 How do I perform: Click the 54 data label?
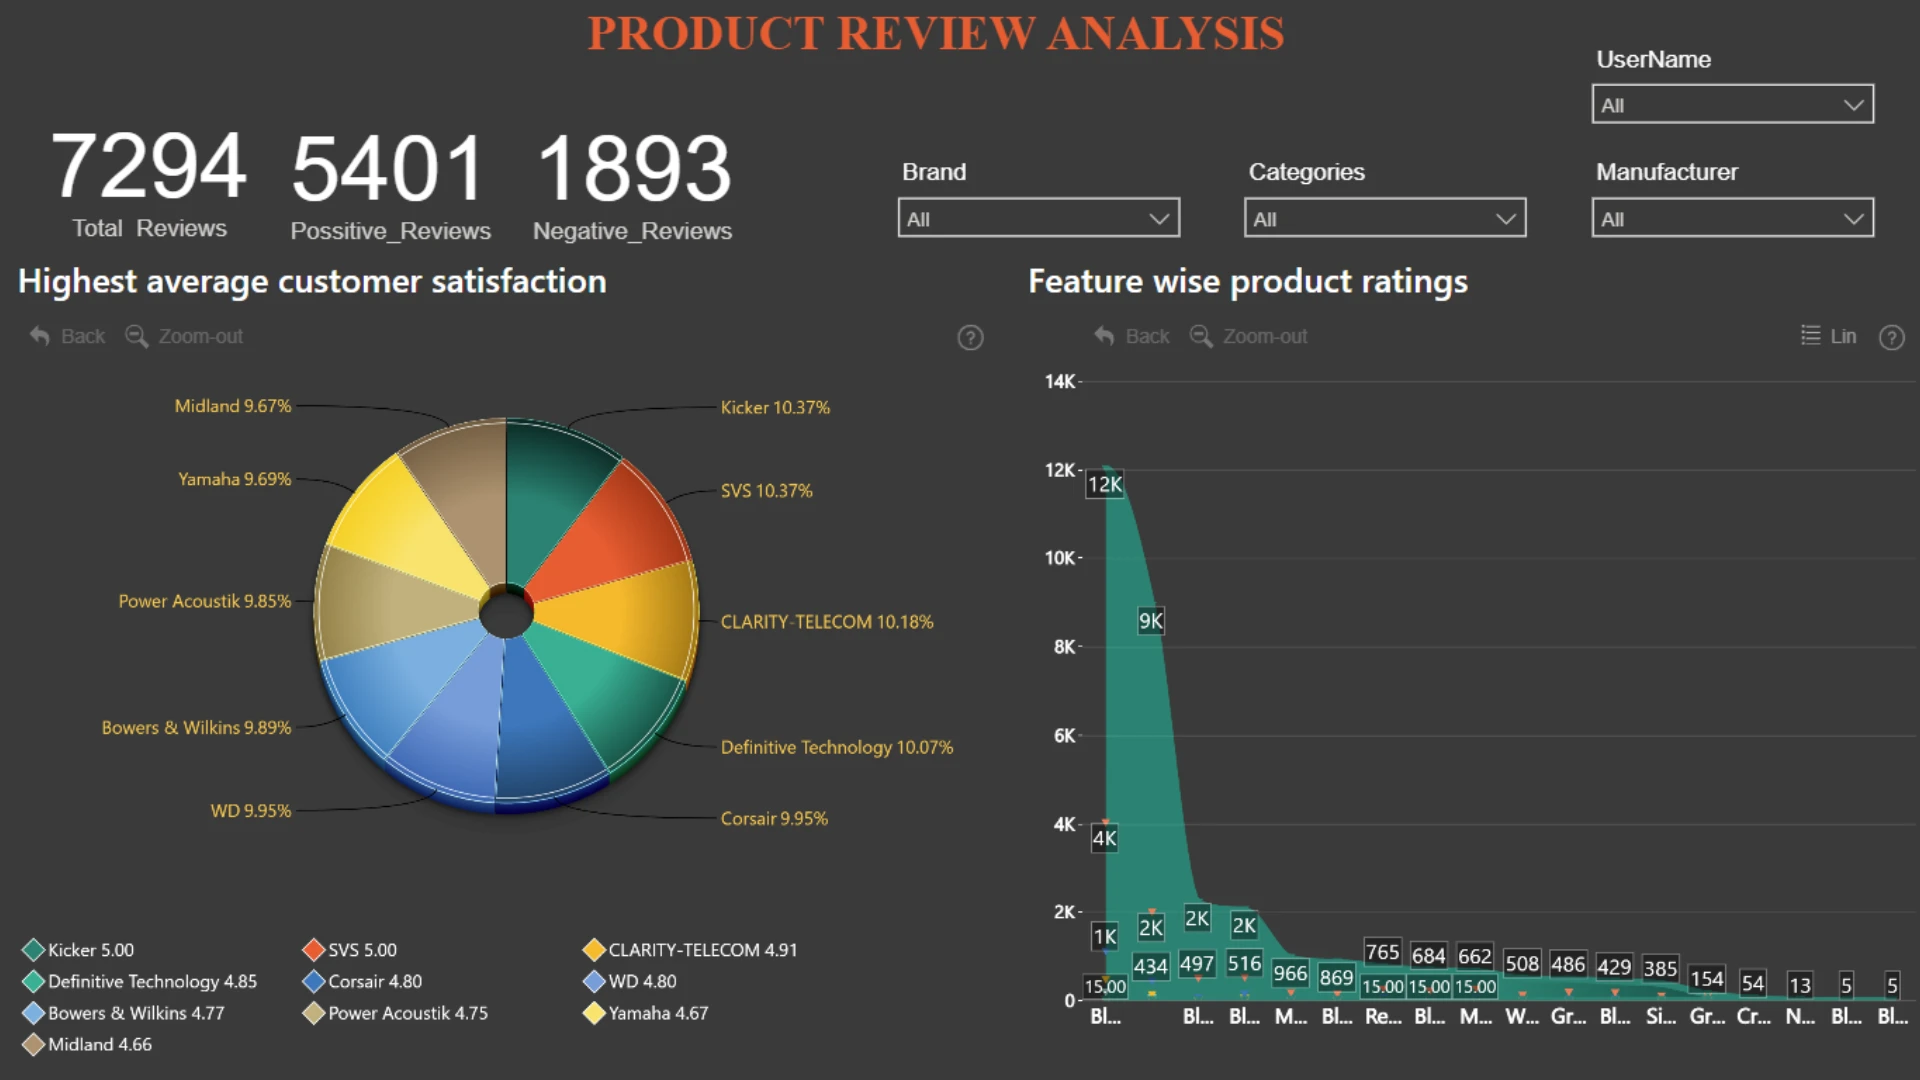(1753, 984)
